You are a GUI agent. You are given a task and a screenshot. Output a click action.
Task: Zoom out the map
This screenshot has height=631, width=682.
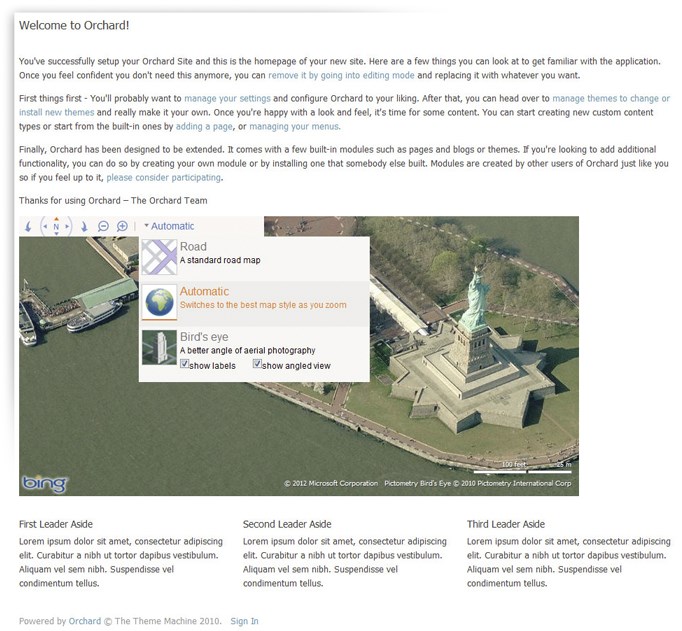(x=104, y=227)
